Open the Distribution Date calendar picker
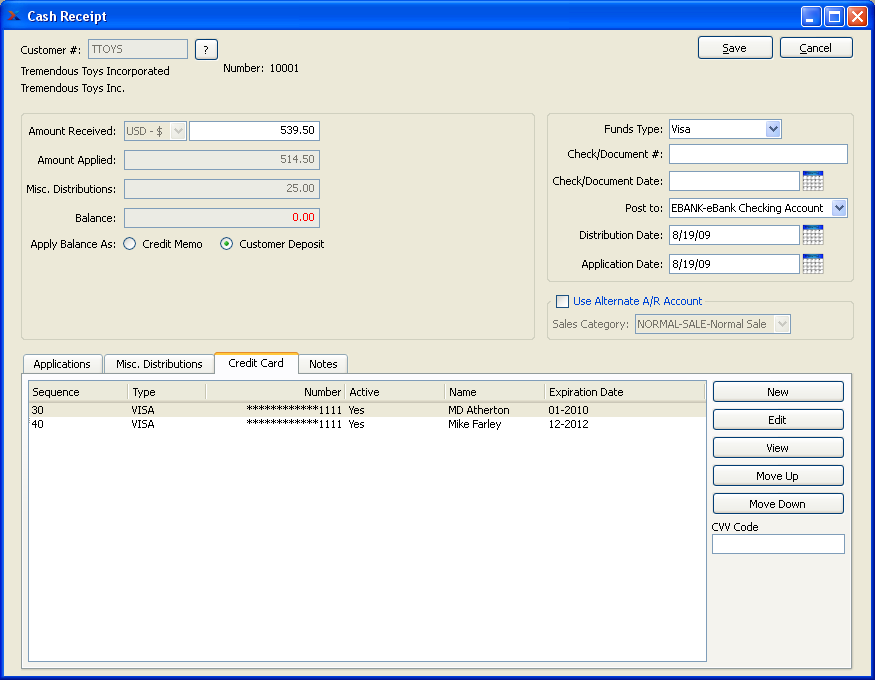The width and height of the screenshot is (875, 680). click(812, 235)
